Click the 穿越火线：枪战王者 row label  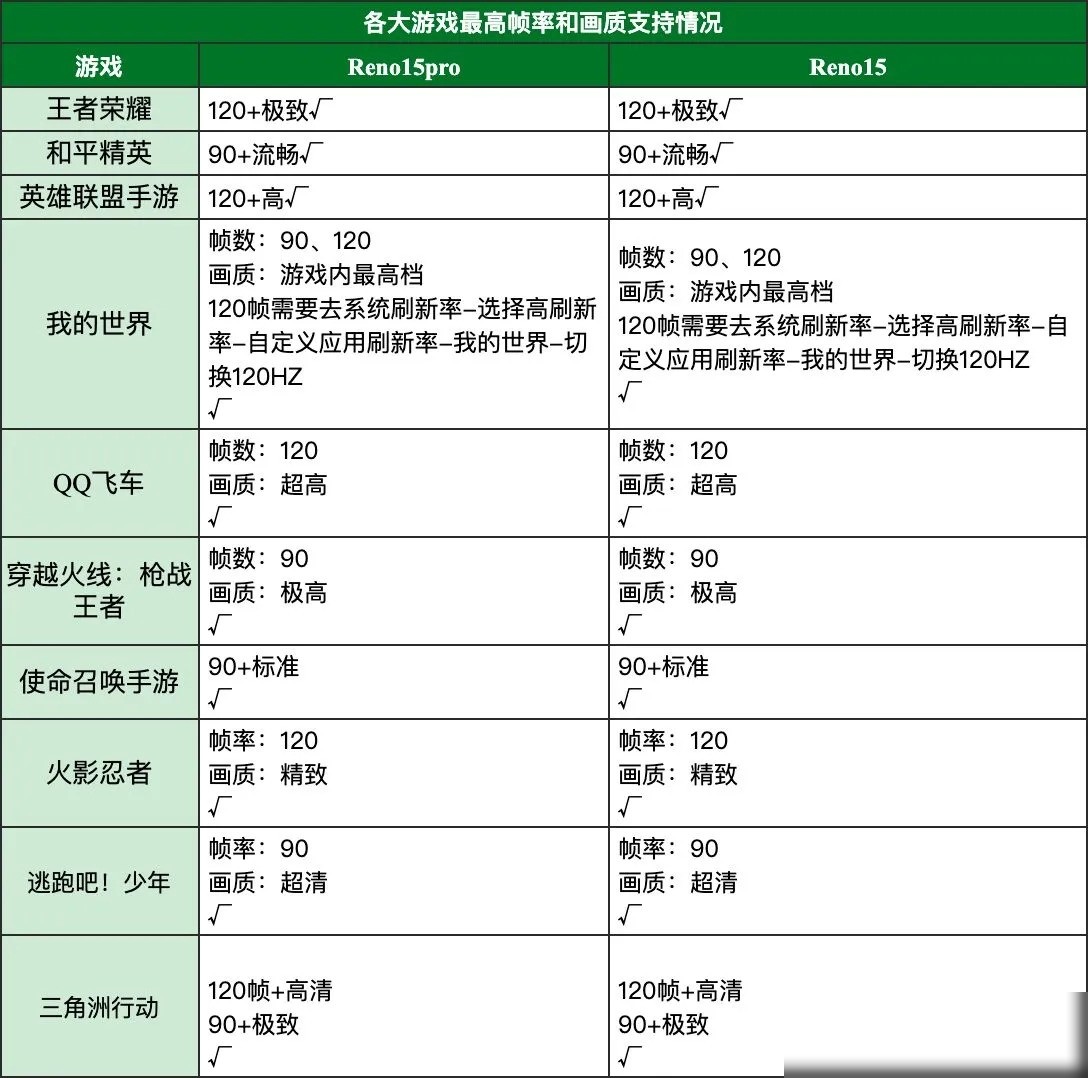tap(99, 590)
